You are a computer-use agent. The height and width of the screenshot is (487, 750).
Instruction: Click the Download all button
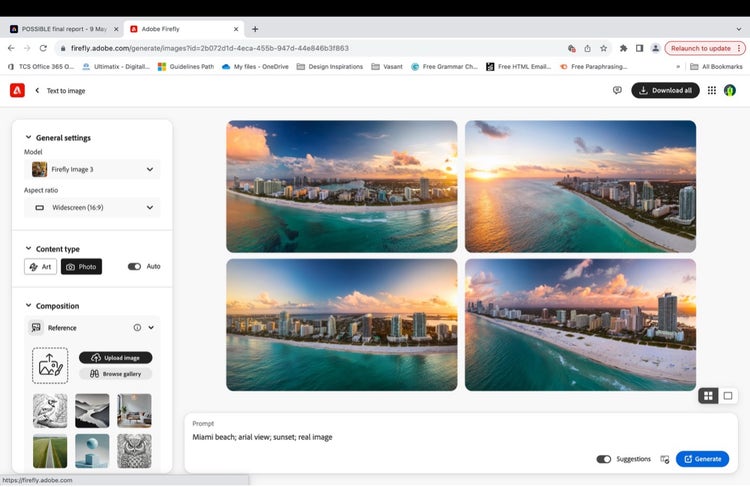(x=665, y=90)
